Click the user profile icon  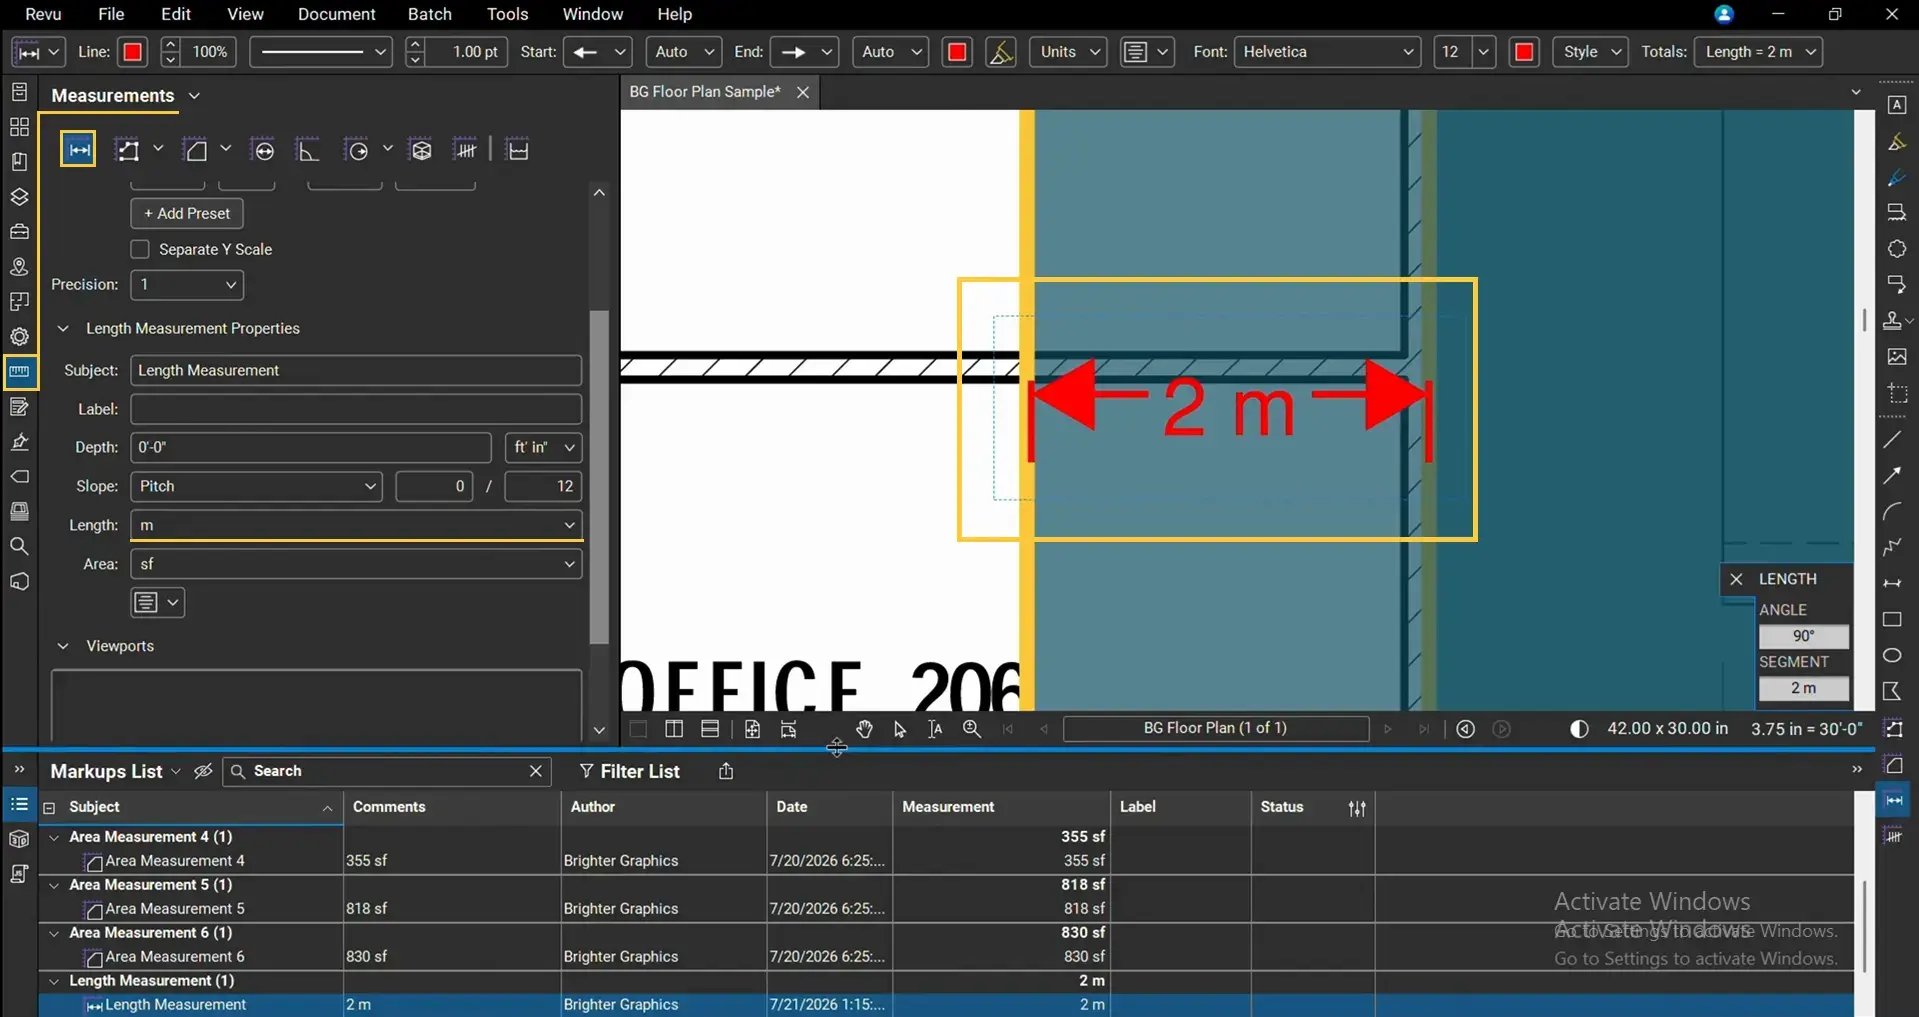pyautogui.click(x=1723, y=14)
